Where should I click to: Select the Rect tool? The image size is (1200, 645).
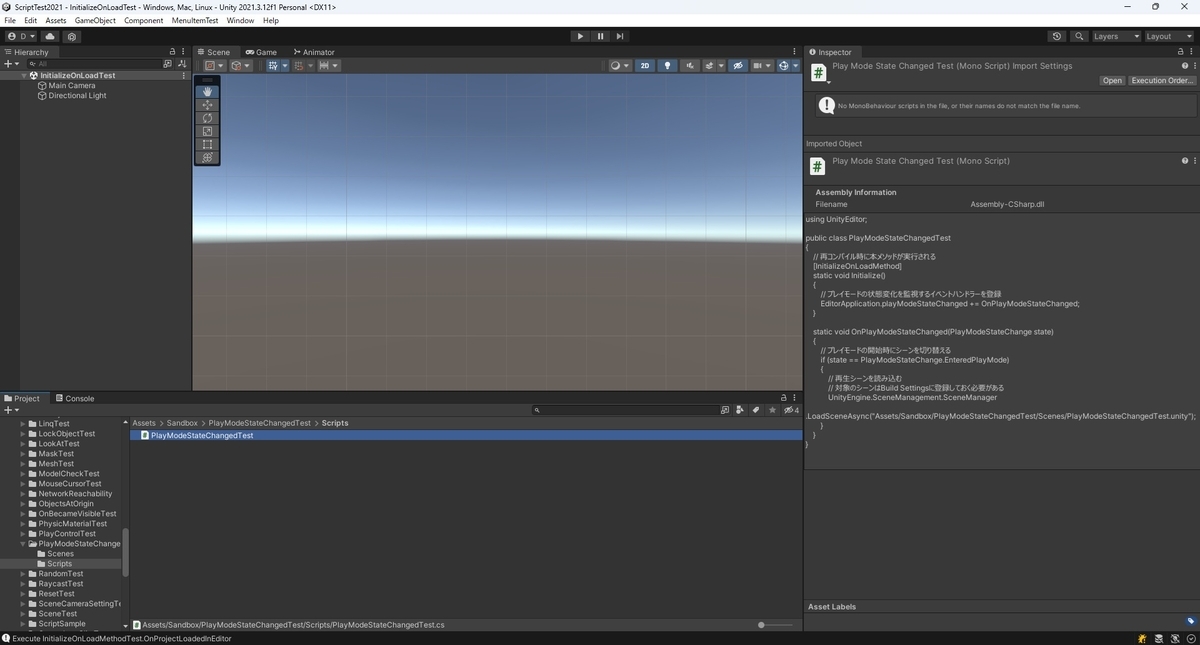pos(207,144)
